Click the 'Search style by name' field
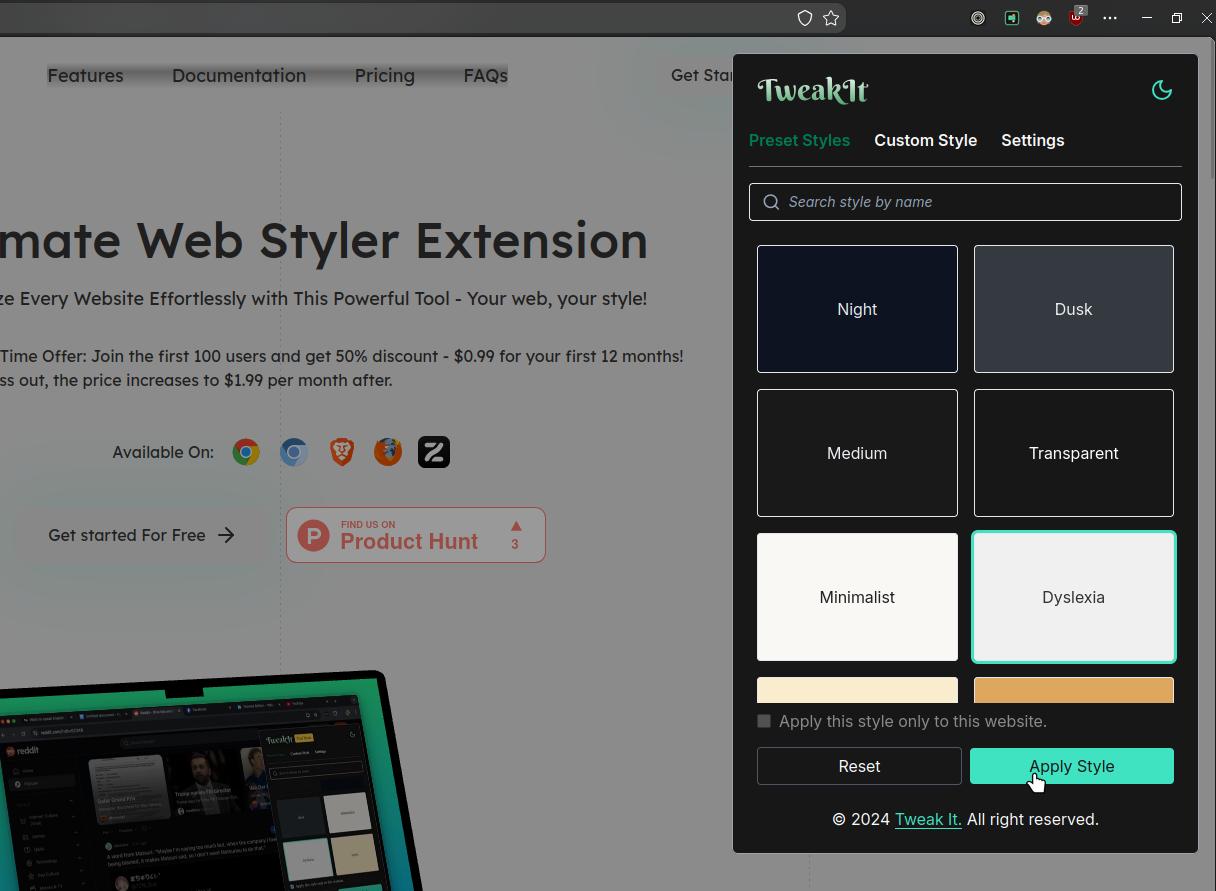The image size is (1216, 891). click(965, 202)
